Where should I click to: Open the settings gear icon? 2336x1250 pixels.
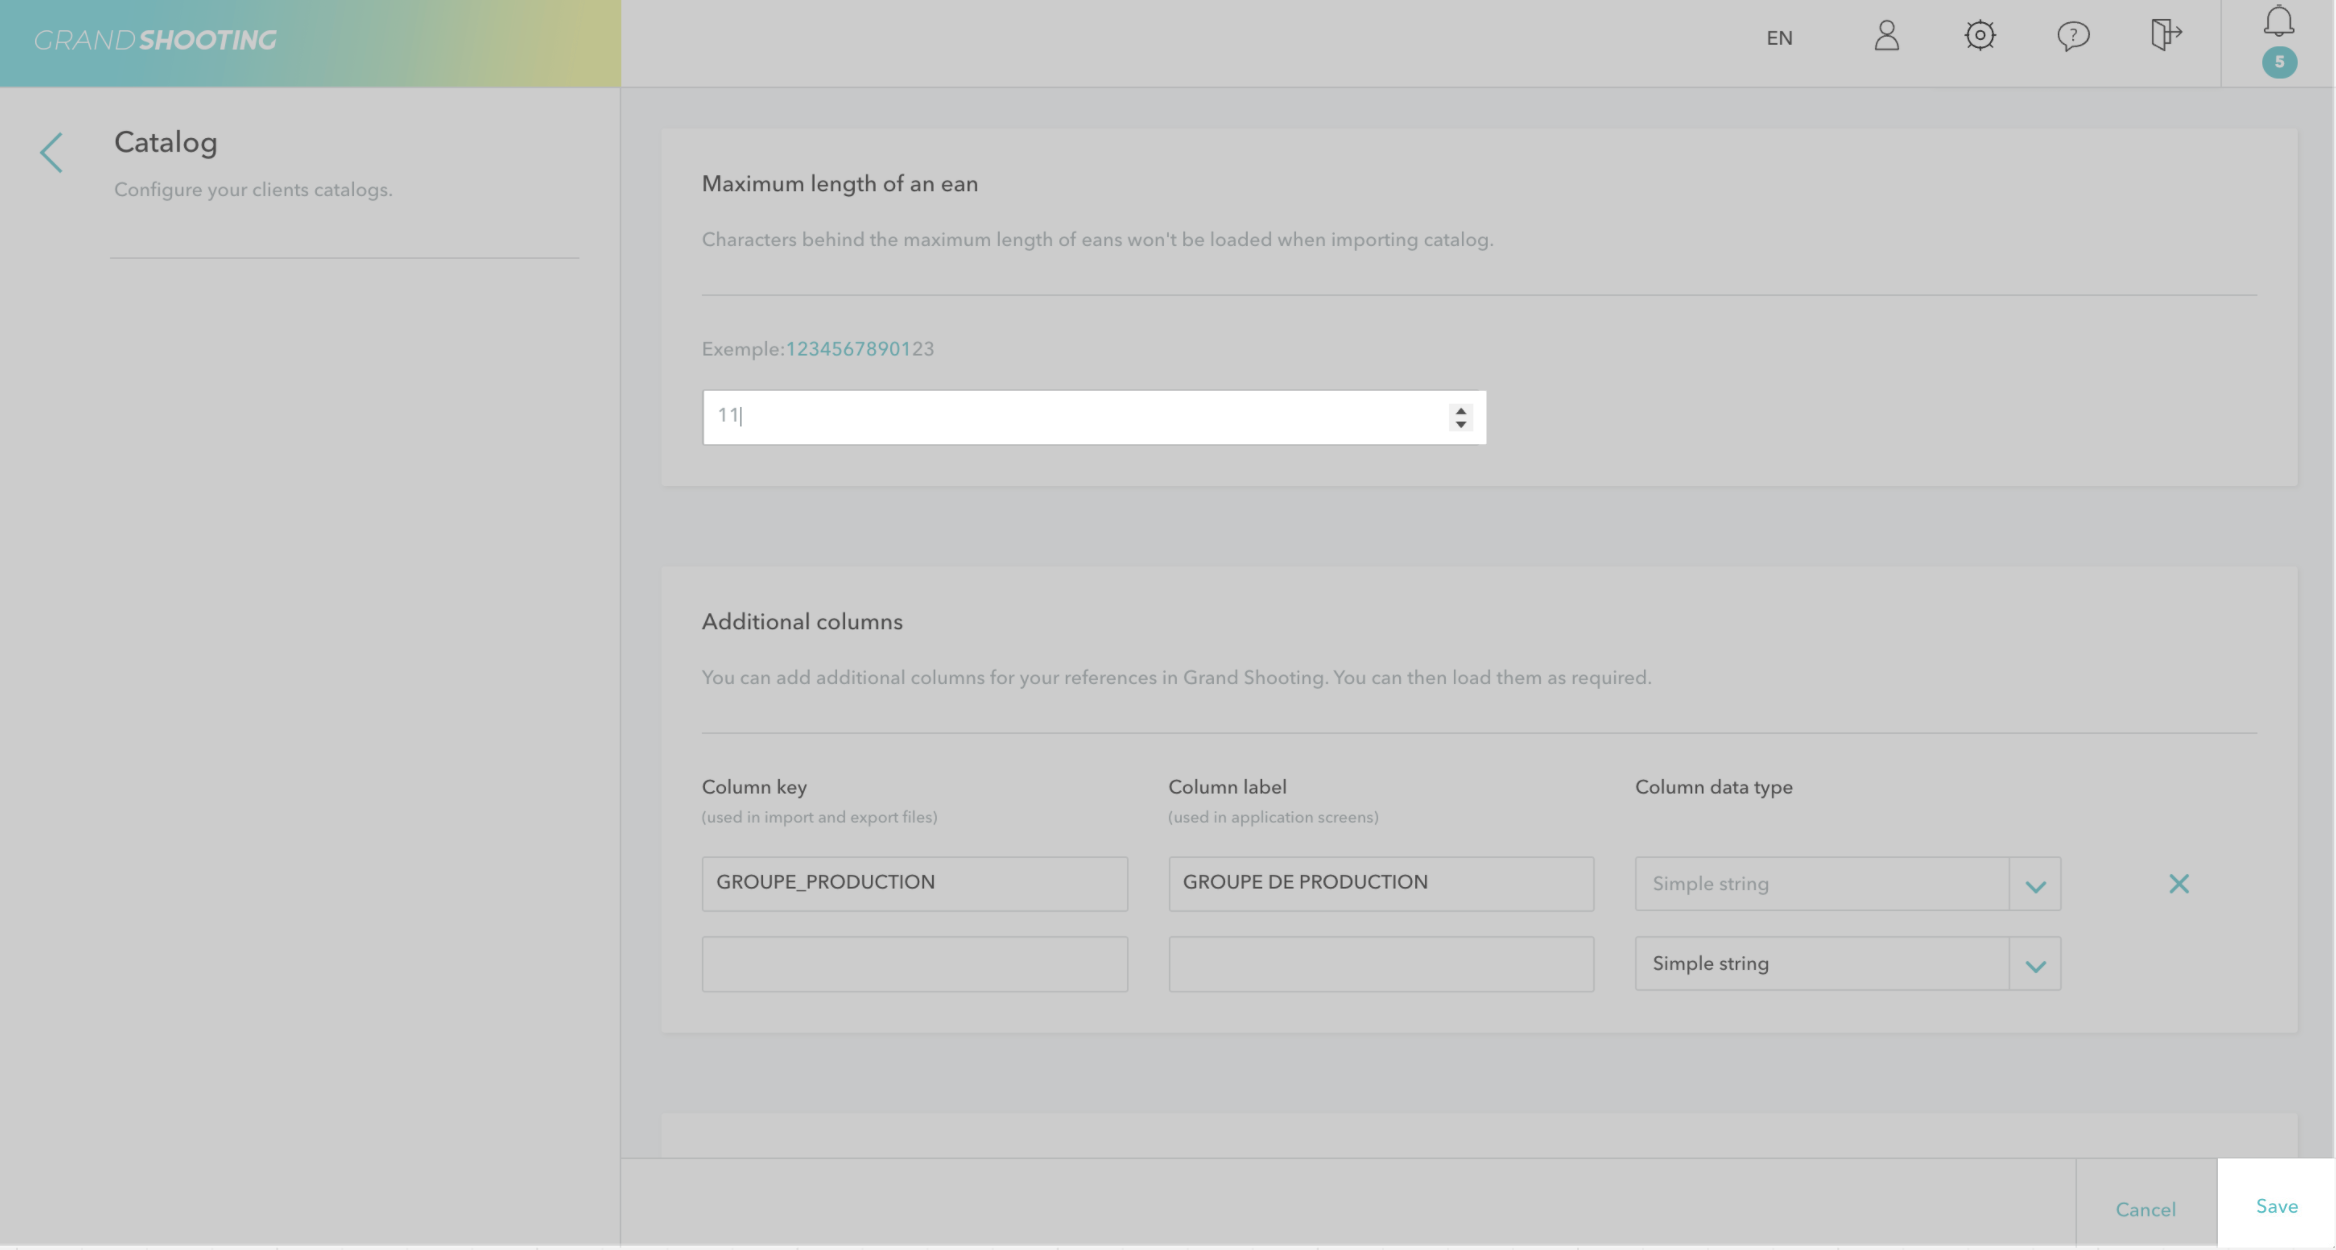(1979, 37)
